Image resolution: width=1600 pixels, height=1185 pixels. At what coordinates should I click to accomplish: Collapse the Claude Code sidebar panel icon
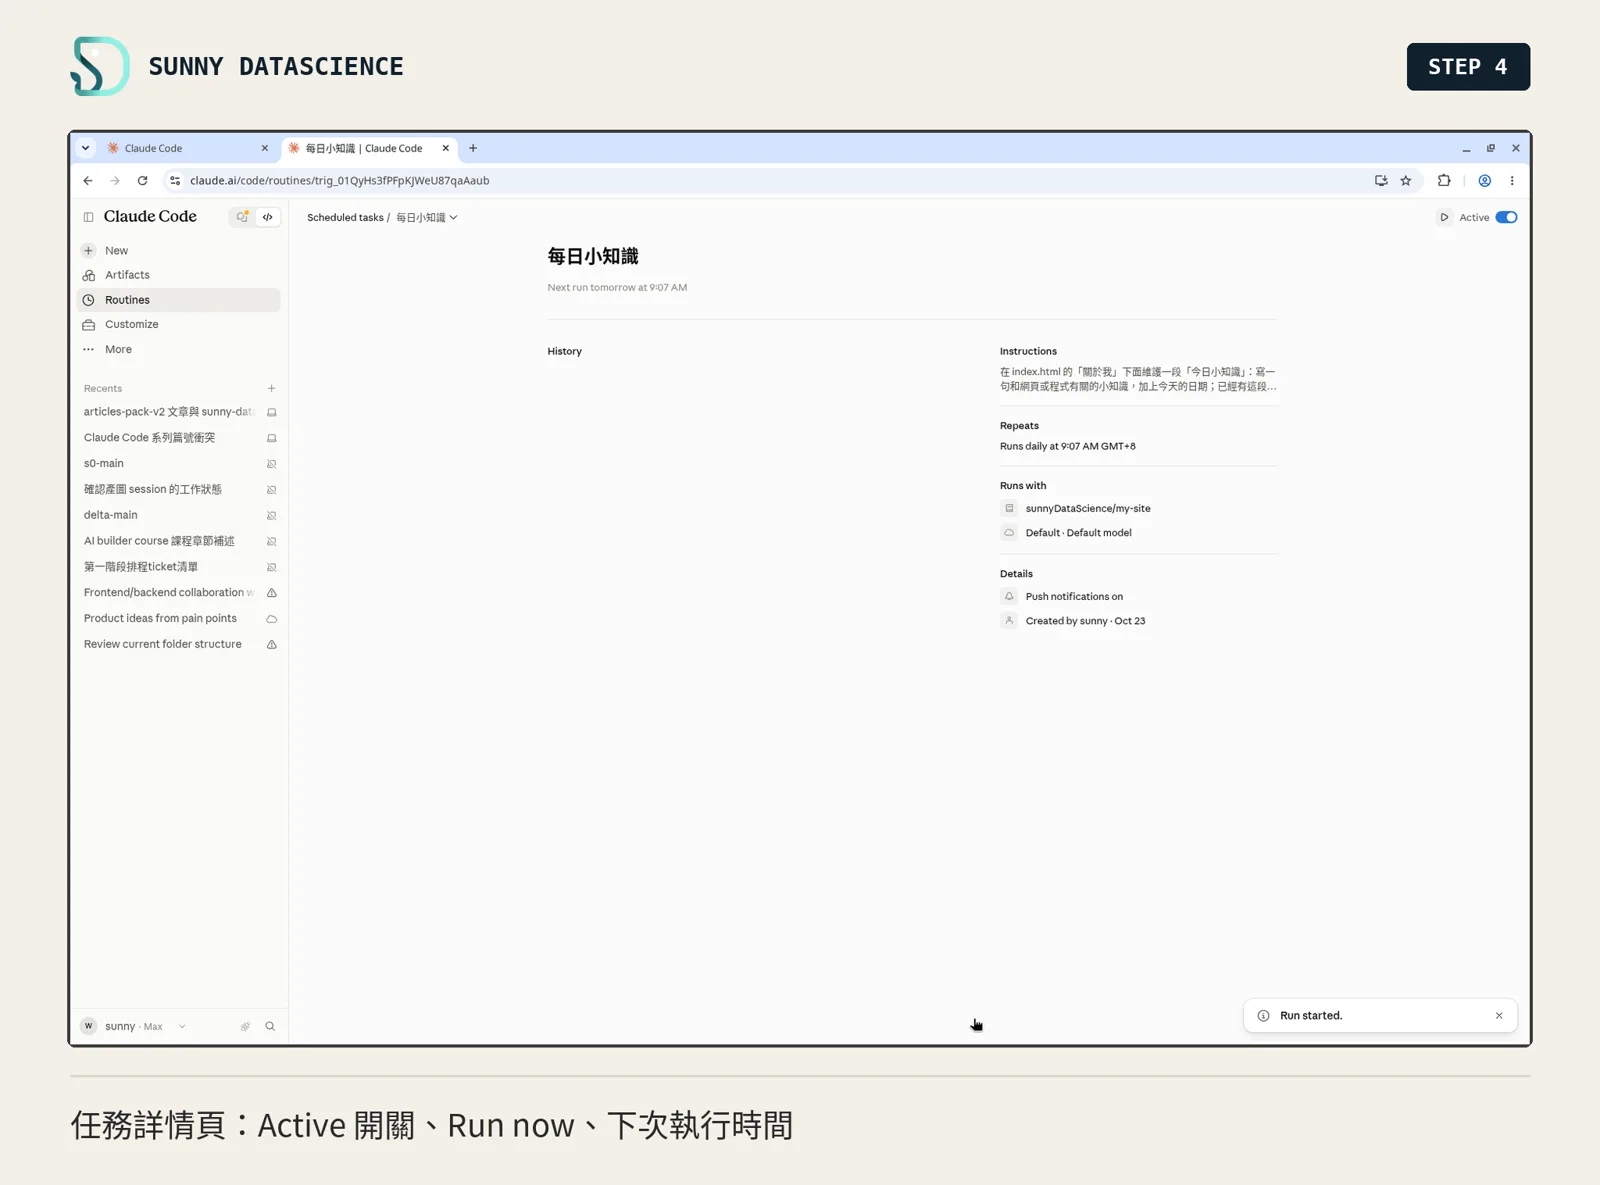click(88, 217)
